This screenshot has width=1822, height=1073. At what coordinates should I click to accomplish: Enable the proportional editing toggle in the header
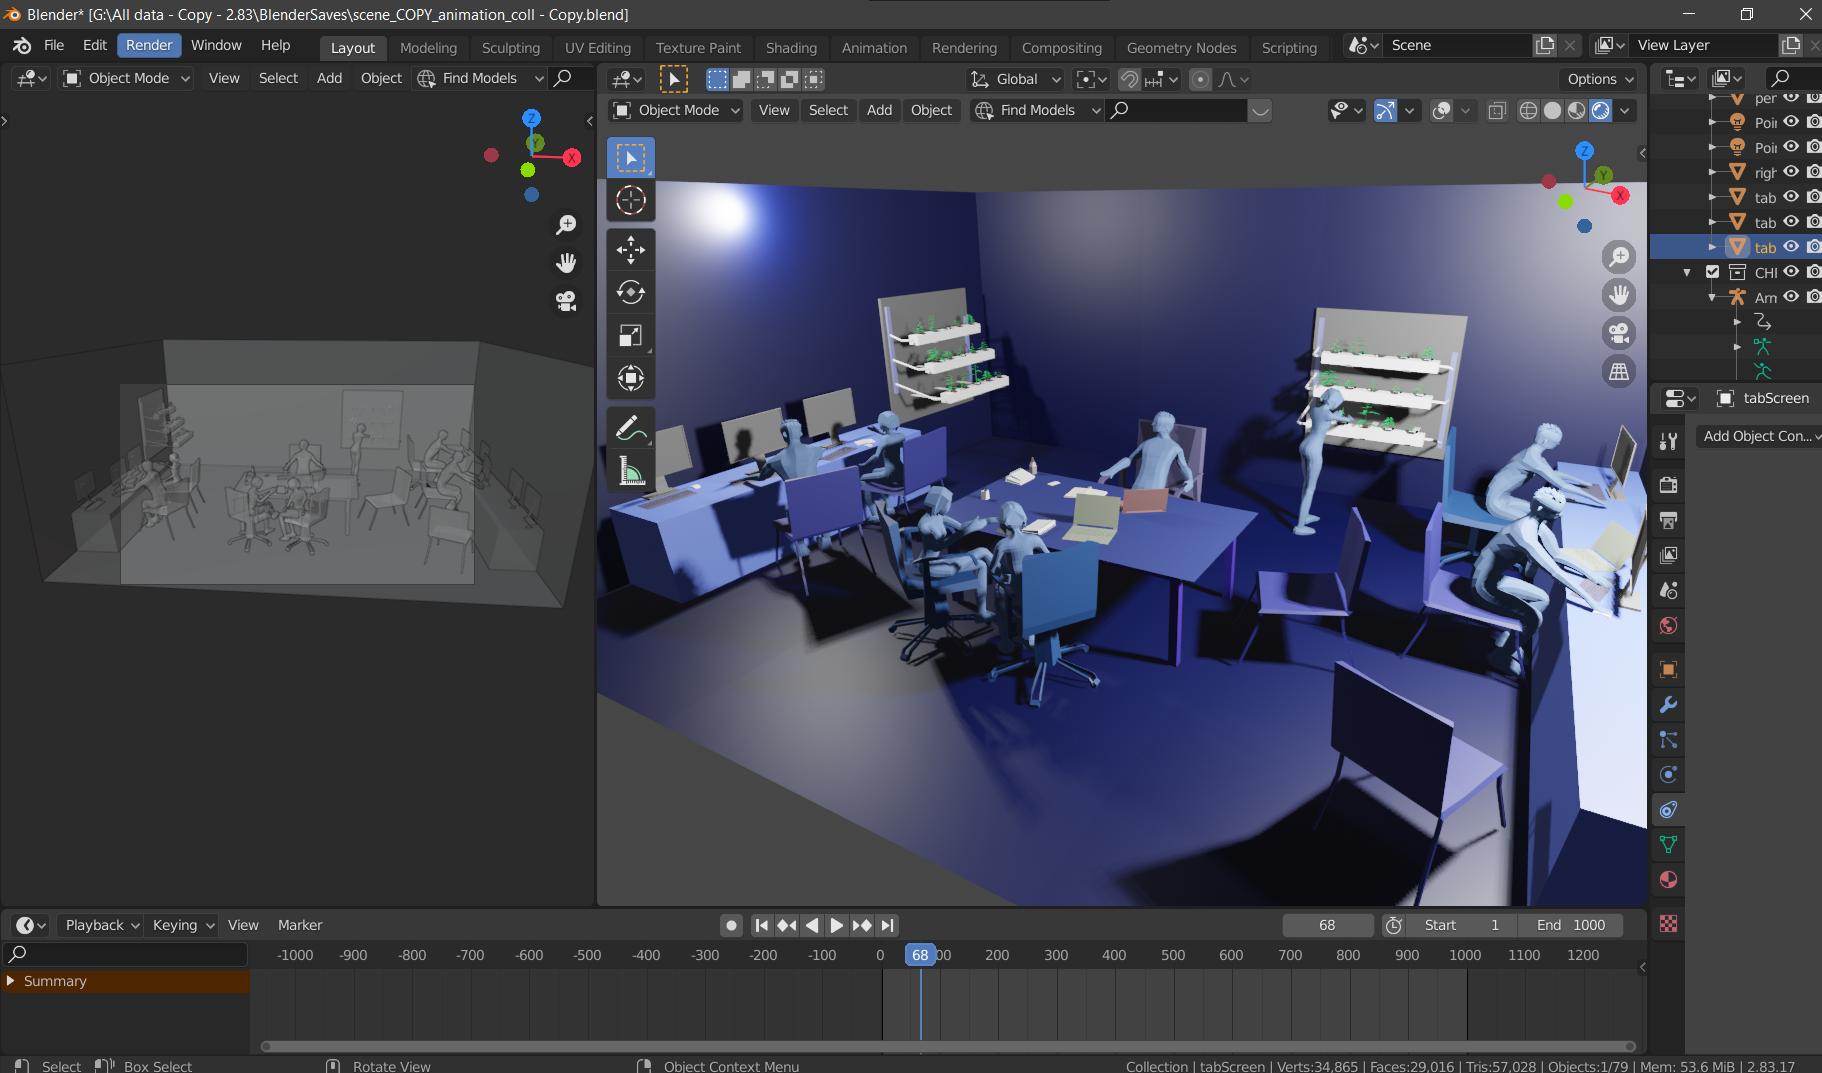1199,79
